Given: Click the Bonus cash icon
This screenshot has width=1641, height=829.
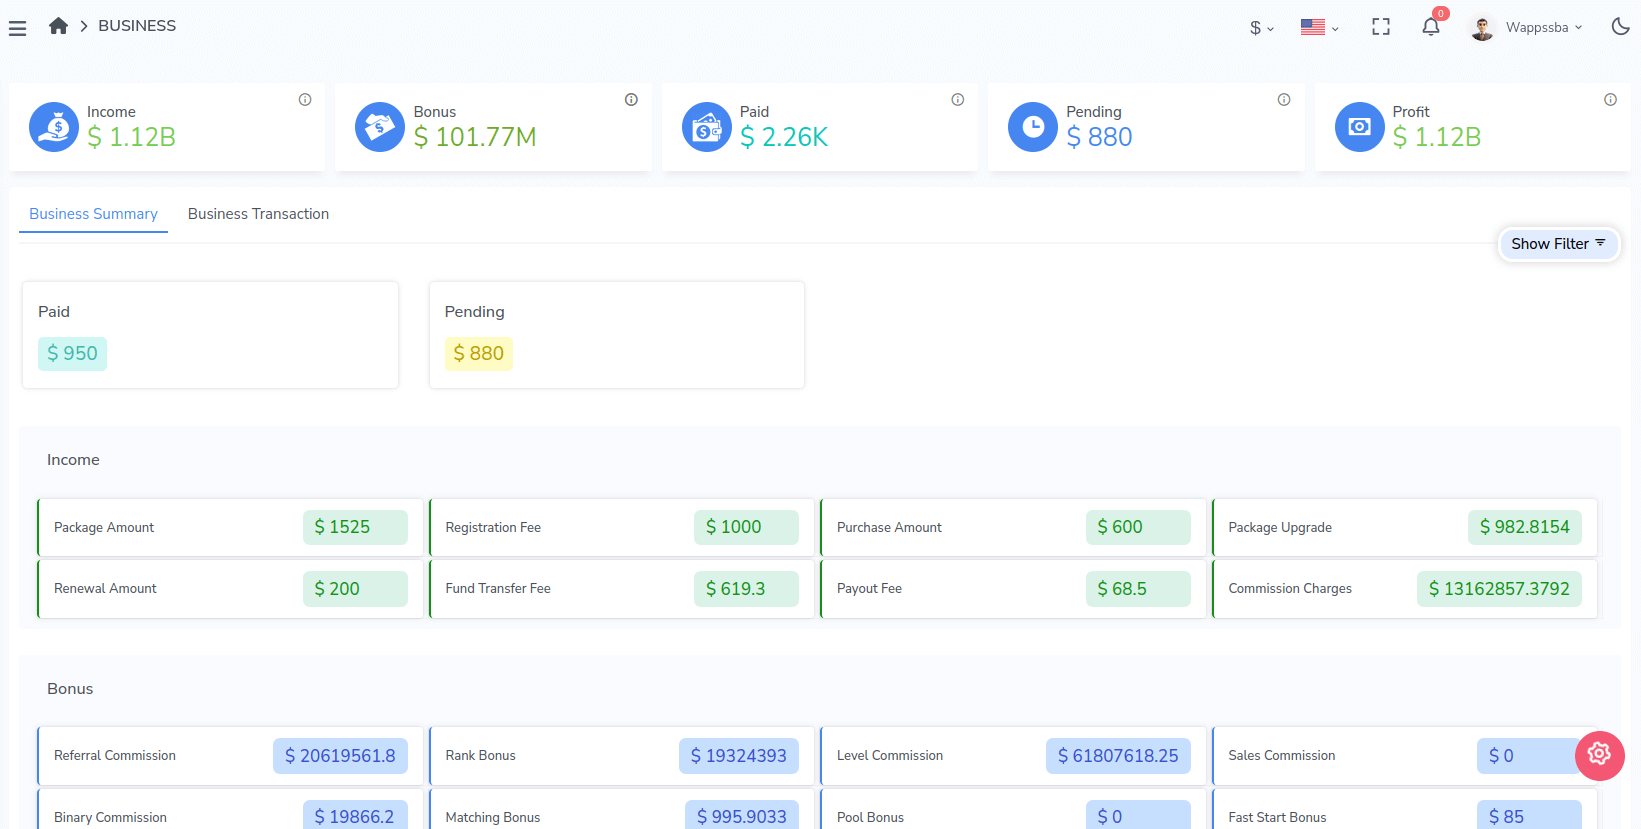Looking at the screenshot, I should (x=380, y=127).
